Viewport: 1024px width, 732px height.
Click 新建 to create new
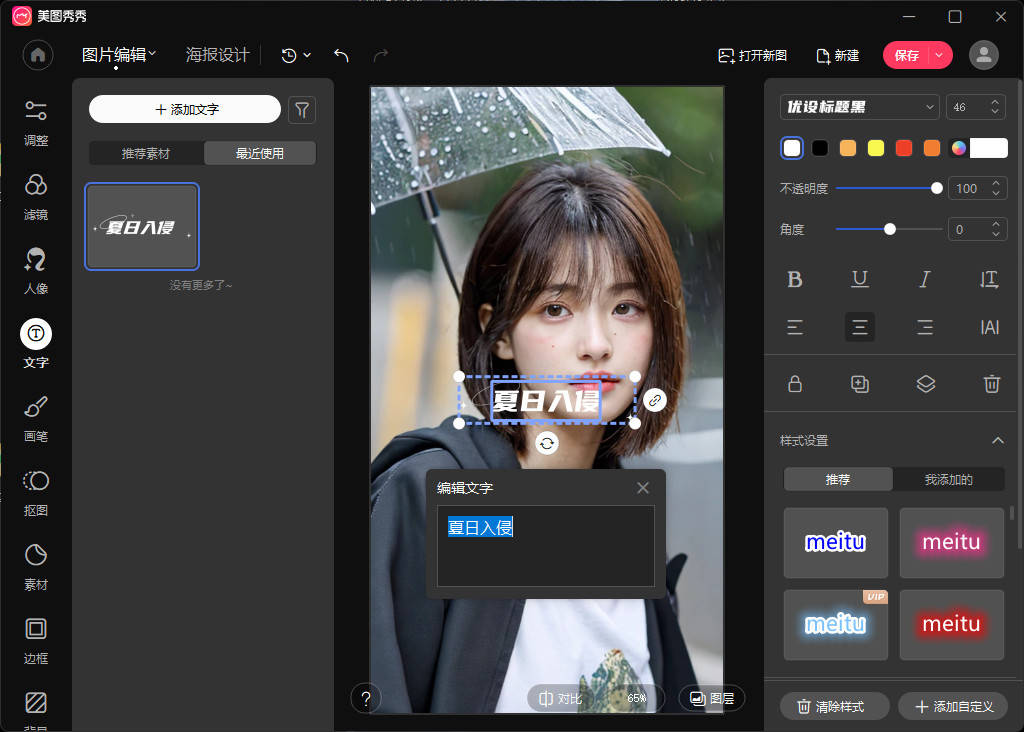coord(838,56)
